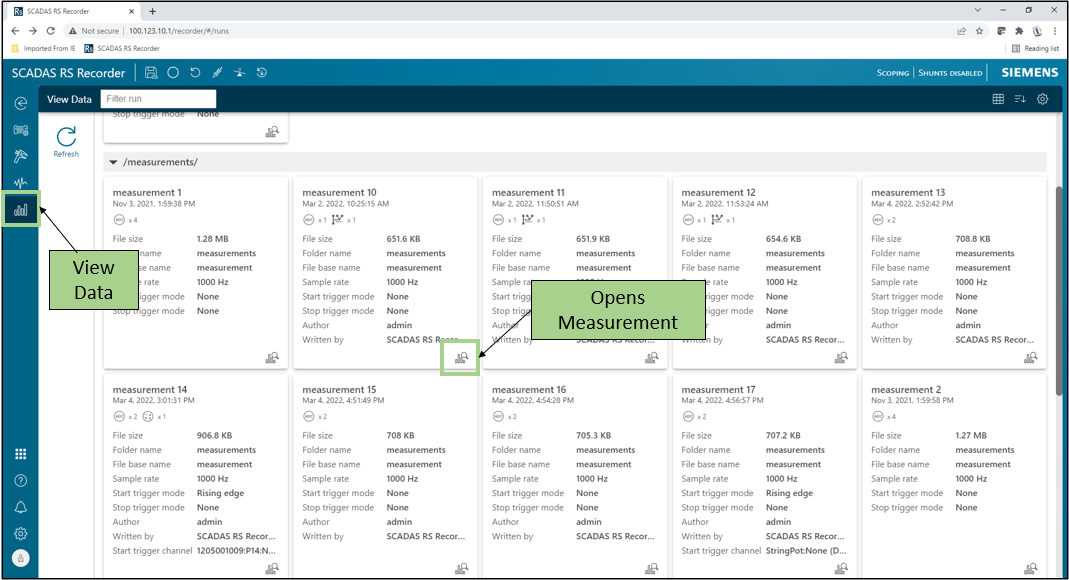Open the View Data sidebar icon
Image resolution: width=1069 pixels, height=580 pixels.
click(20, 210)
